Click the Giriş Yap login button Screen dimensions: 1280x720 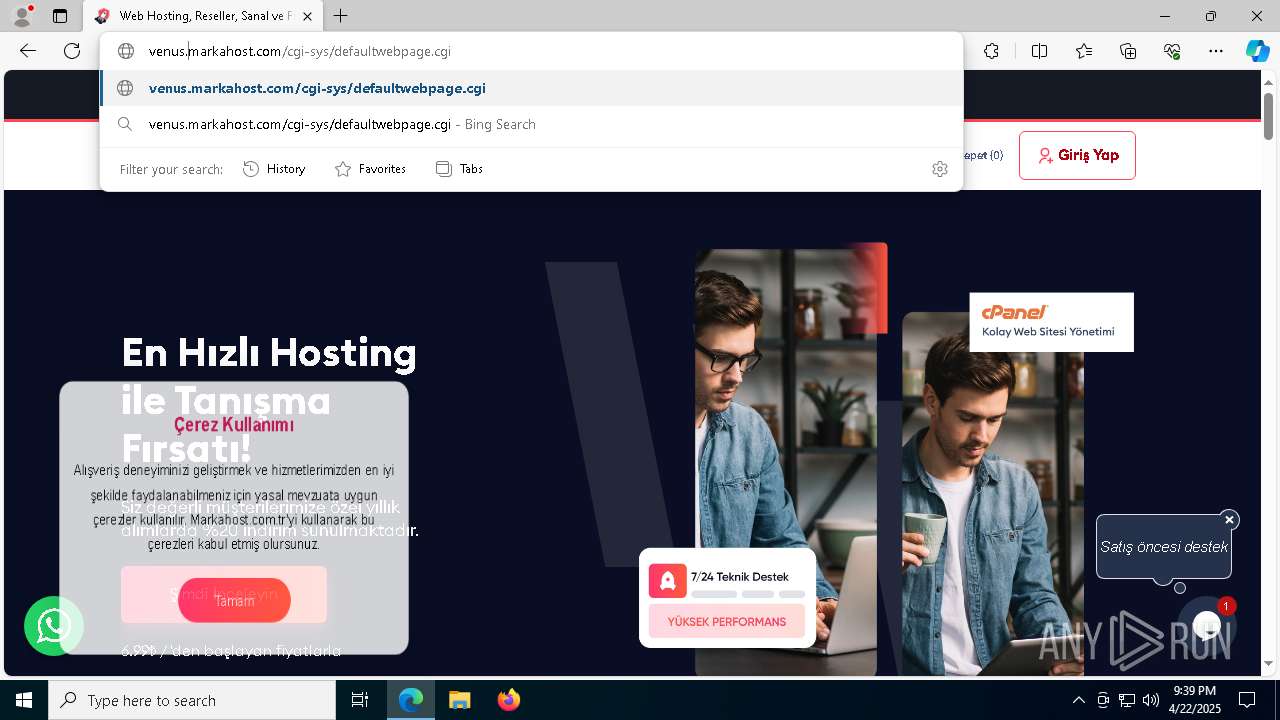click(x=1077, y=155)
